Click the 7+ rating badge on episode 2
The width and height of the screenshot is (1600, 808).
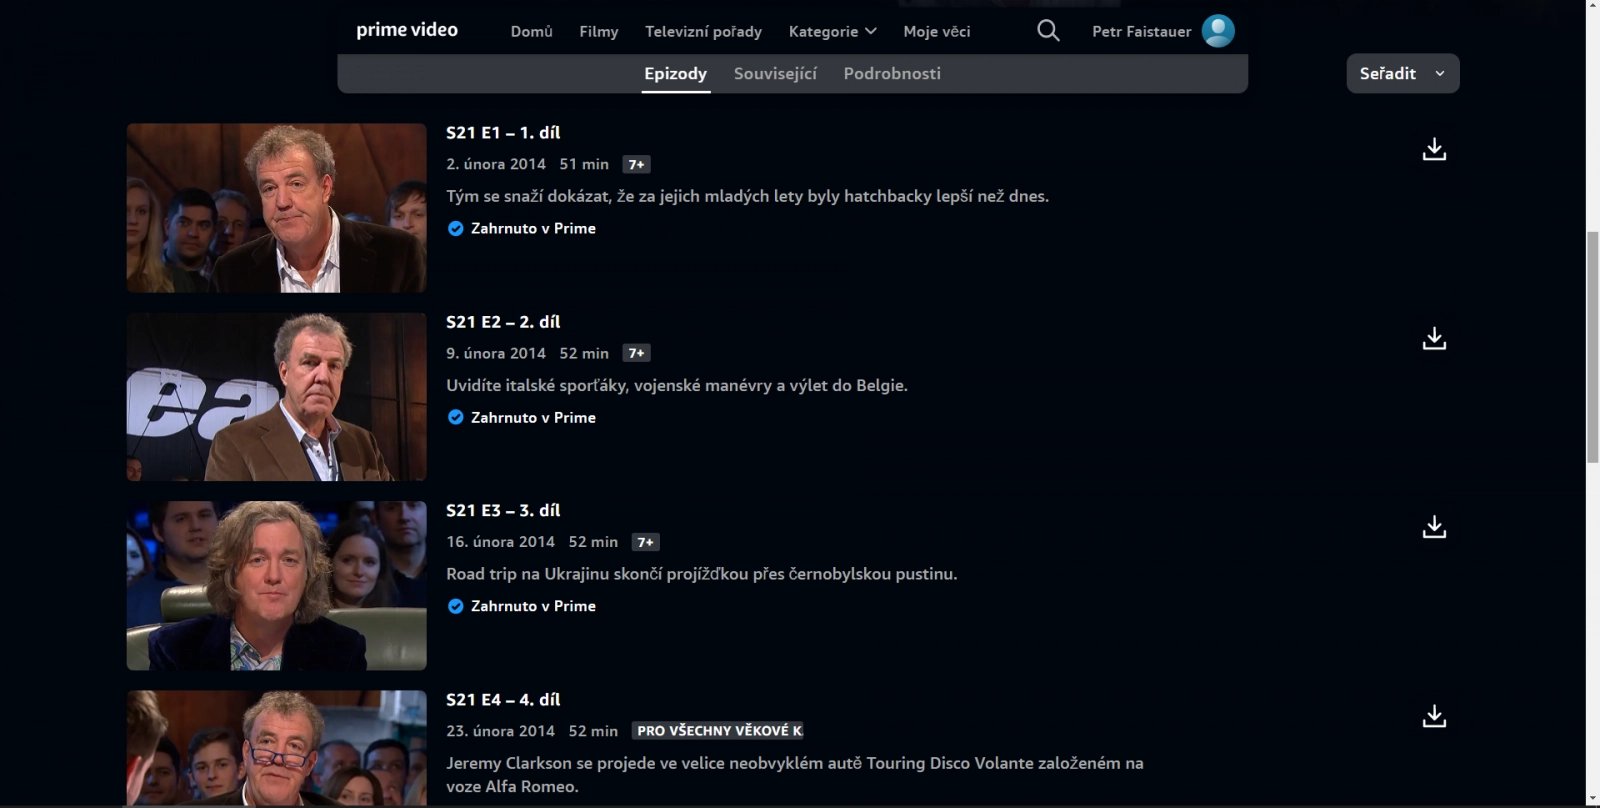[x=636, y=353]
